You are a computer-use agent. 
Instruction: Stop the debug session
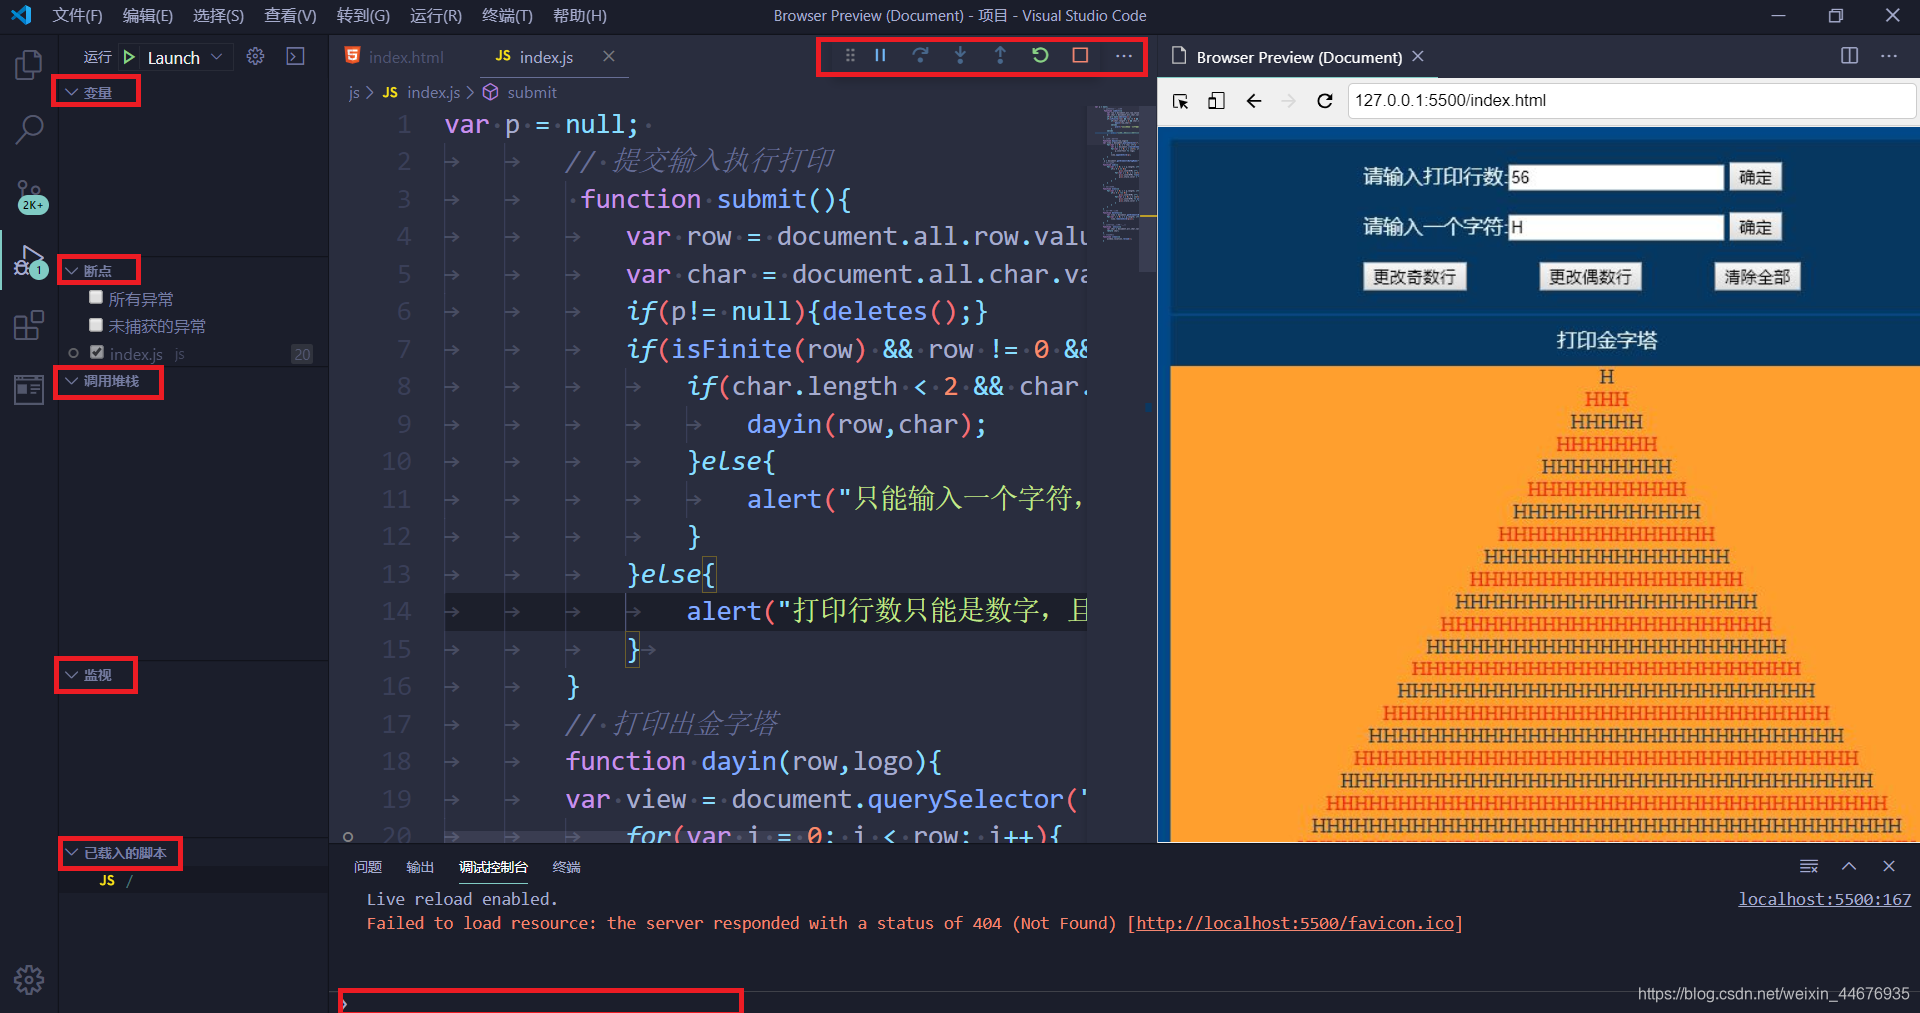click(1080, 56)
